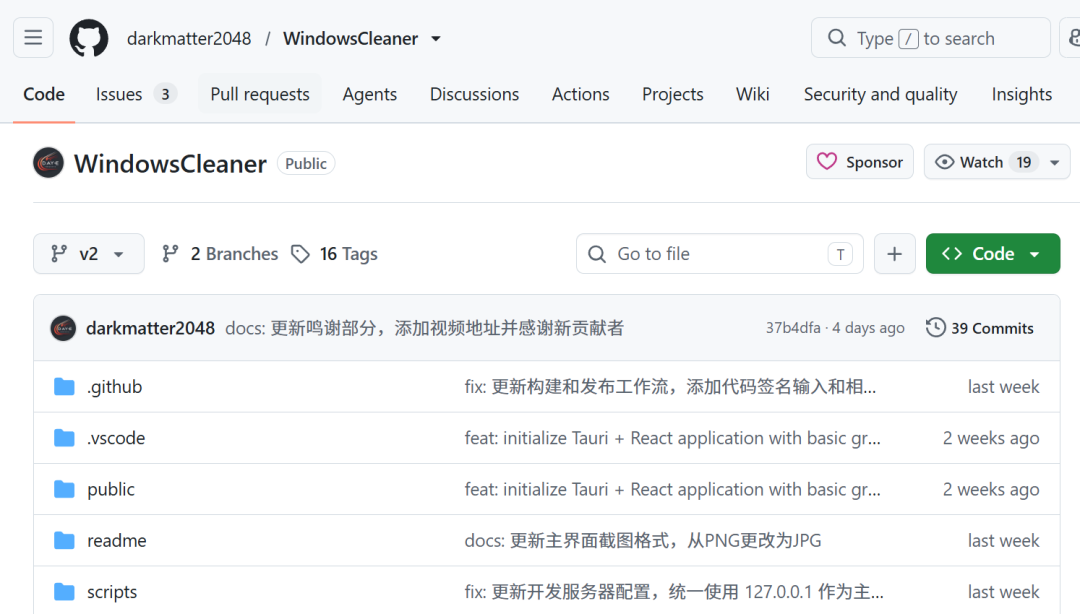Open Security and quality tab
Screen dimensions: 1080x614
(x=880, y=94)
